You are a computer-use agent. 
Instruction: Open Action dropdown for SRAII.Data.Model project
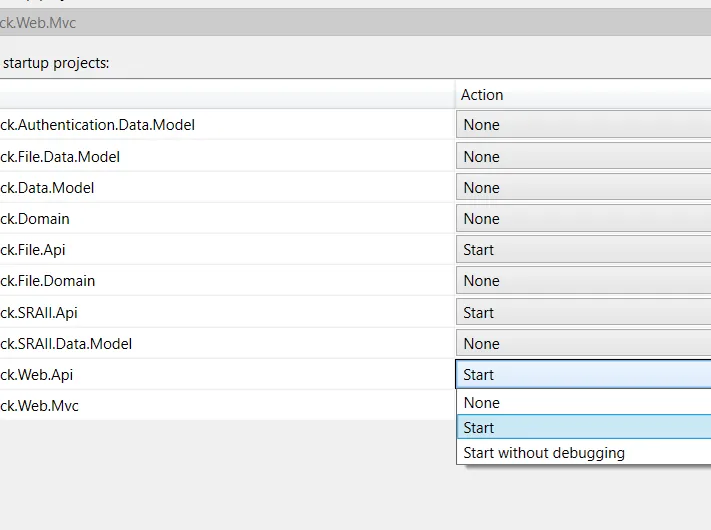[583, 343]
